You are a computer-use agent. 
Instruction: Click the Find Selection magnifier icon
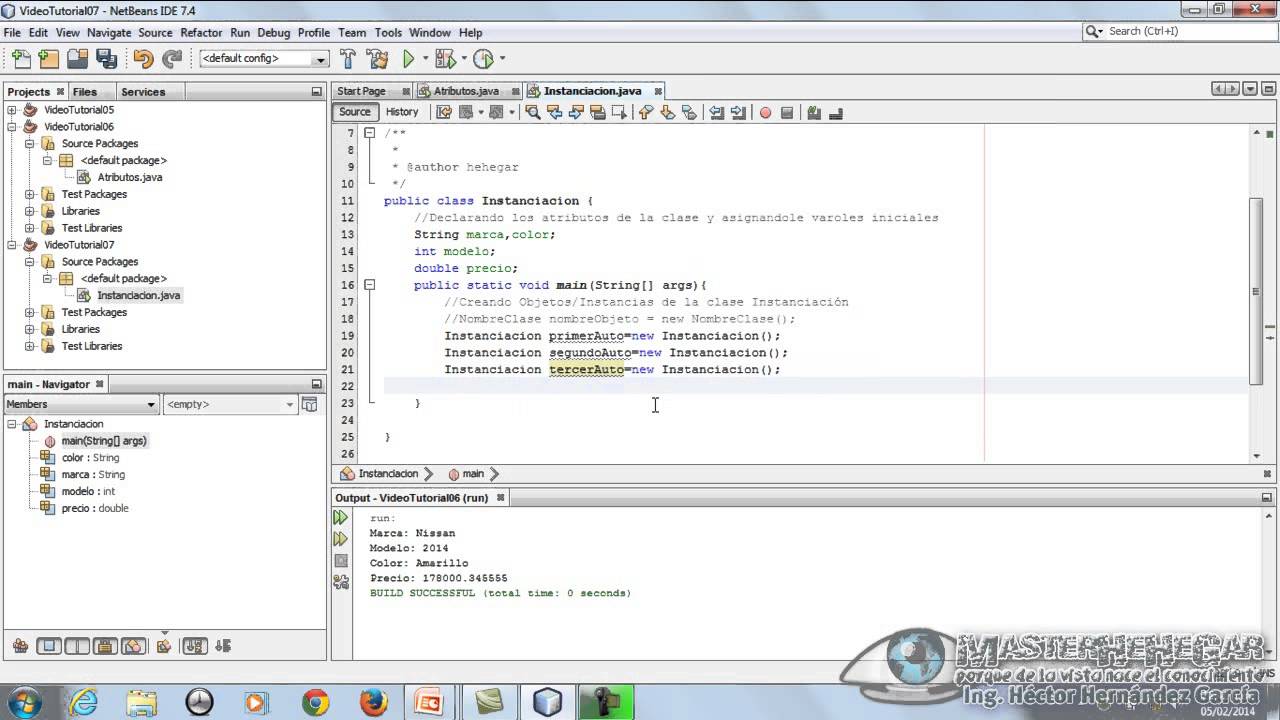pyautogui.click(x=533, y=112)
